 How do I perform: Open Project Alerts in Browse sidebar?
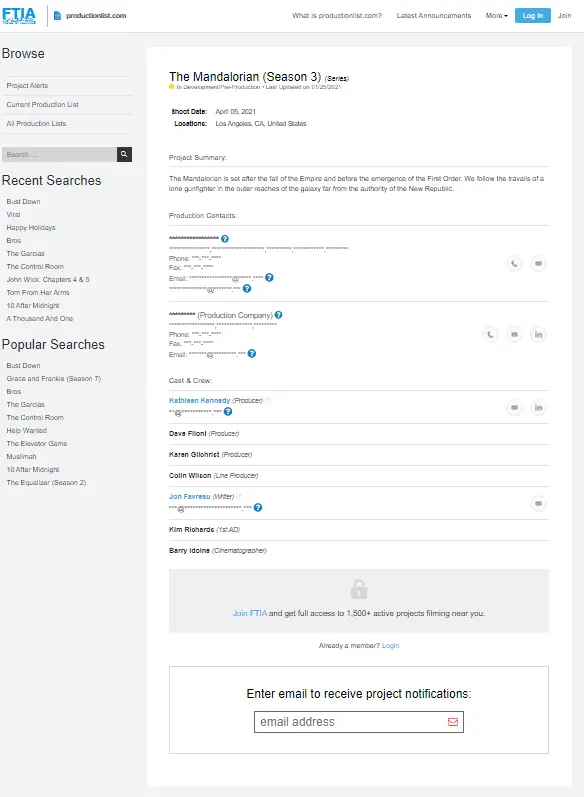[27, 86]
